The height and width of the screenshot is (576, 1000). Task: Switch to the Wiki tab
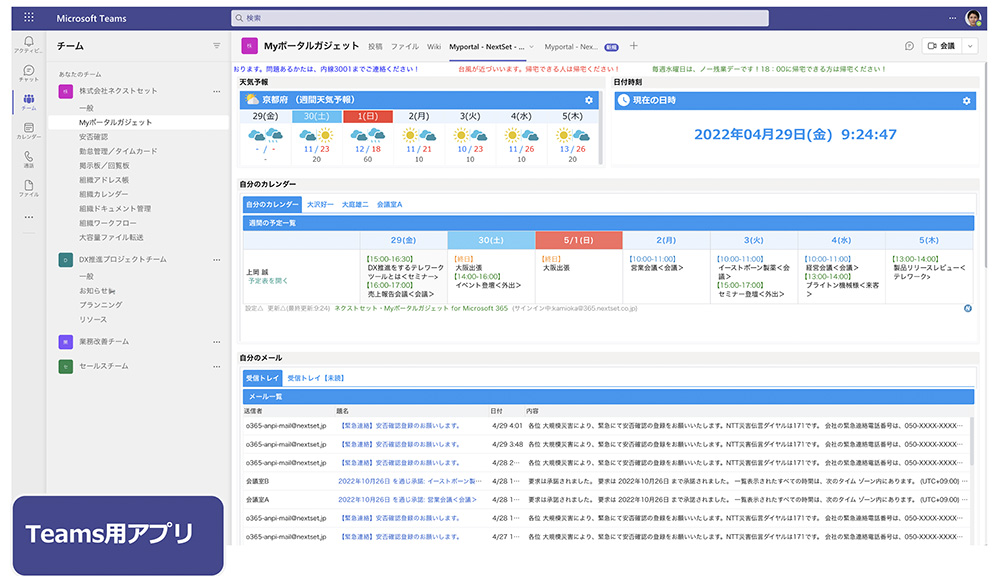click(x=434, y=47)
